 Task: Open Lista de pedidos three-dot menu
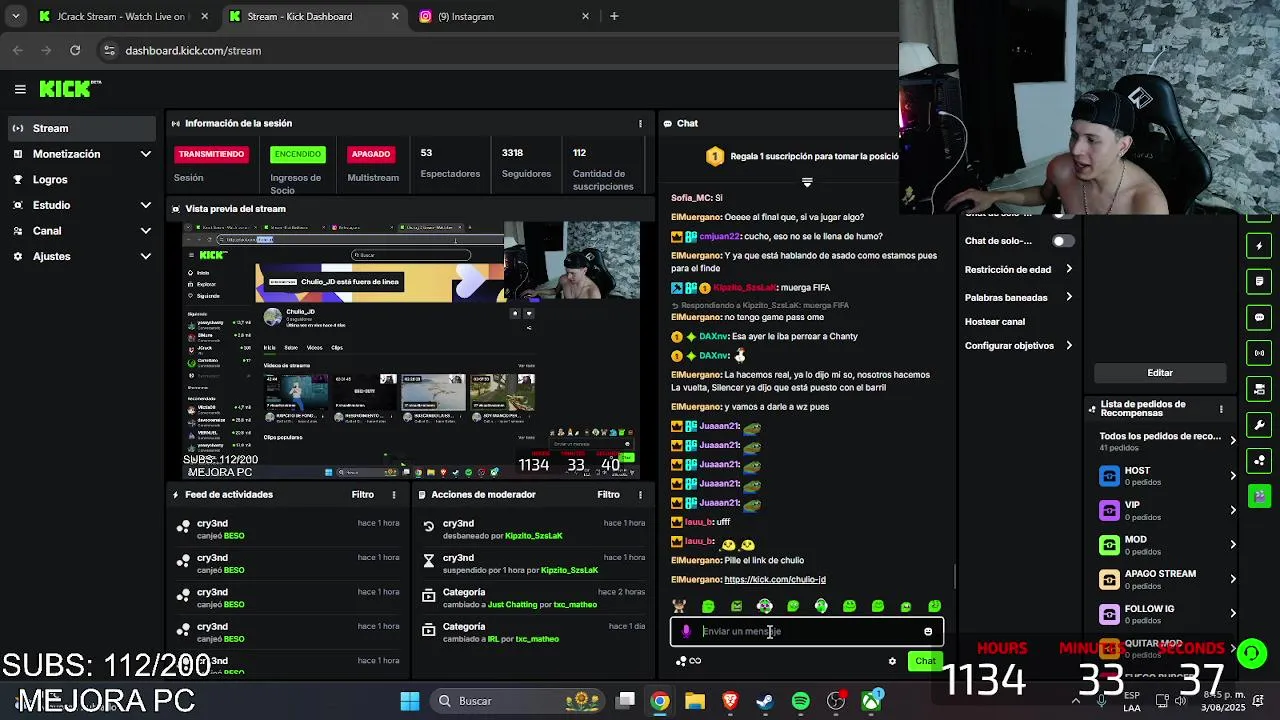point(1221,409)
